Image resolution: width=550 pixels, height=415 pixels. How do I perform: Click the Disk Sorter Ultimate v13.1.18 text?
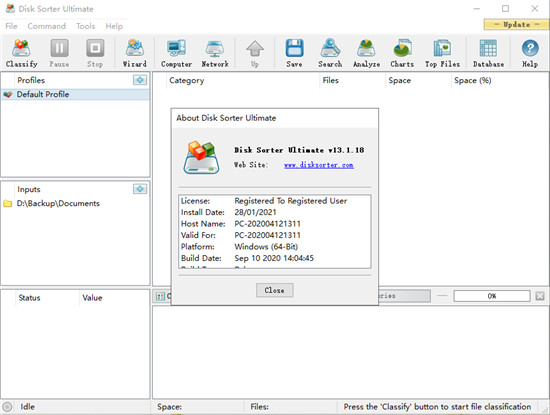coord(299,150)
